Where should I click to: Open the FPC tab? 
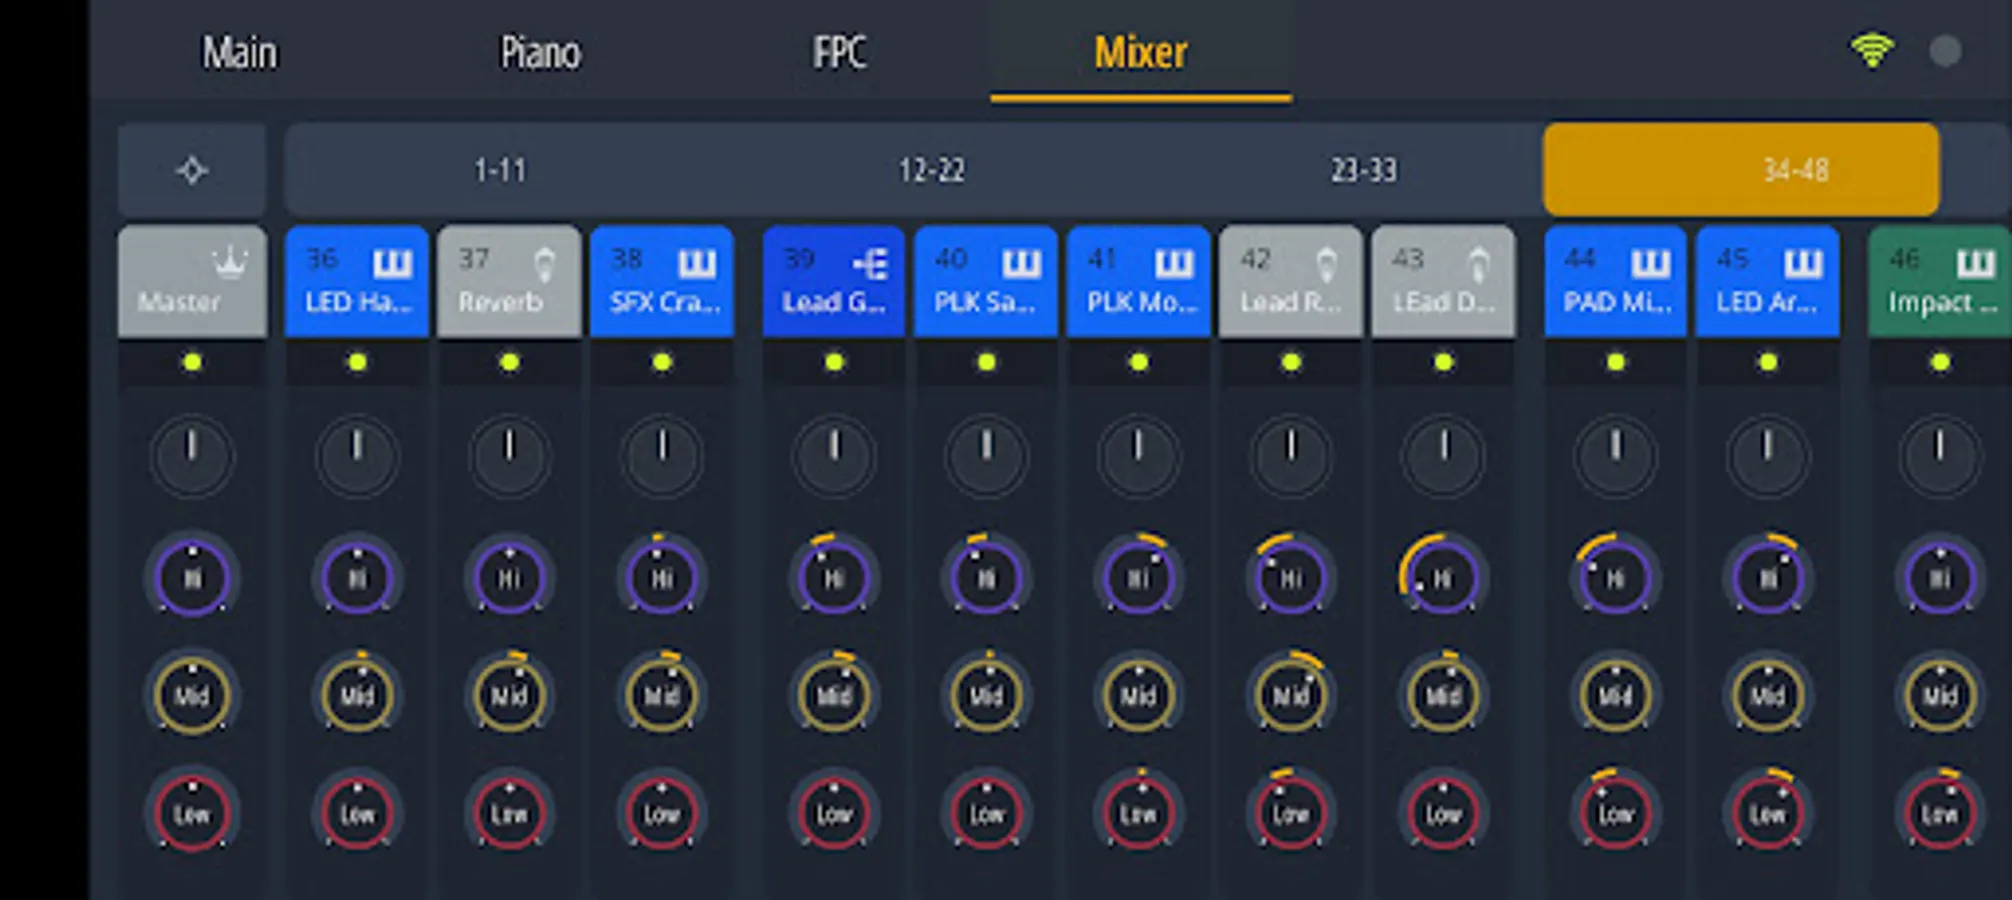tap(839, 53)
